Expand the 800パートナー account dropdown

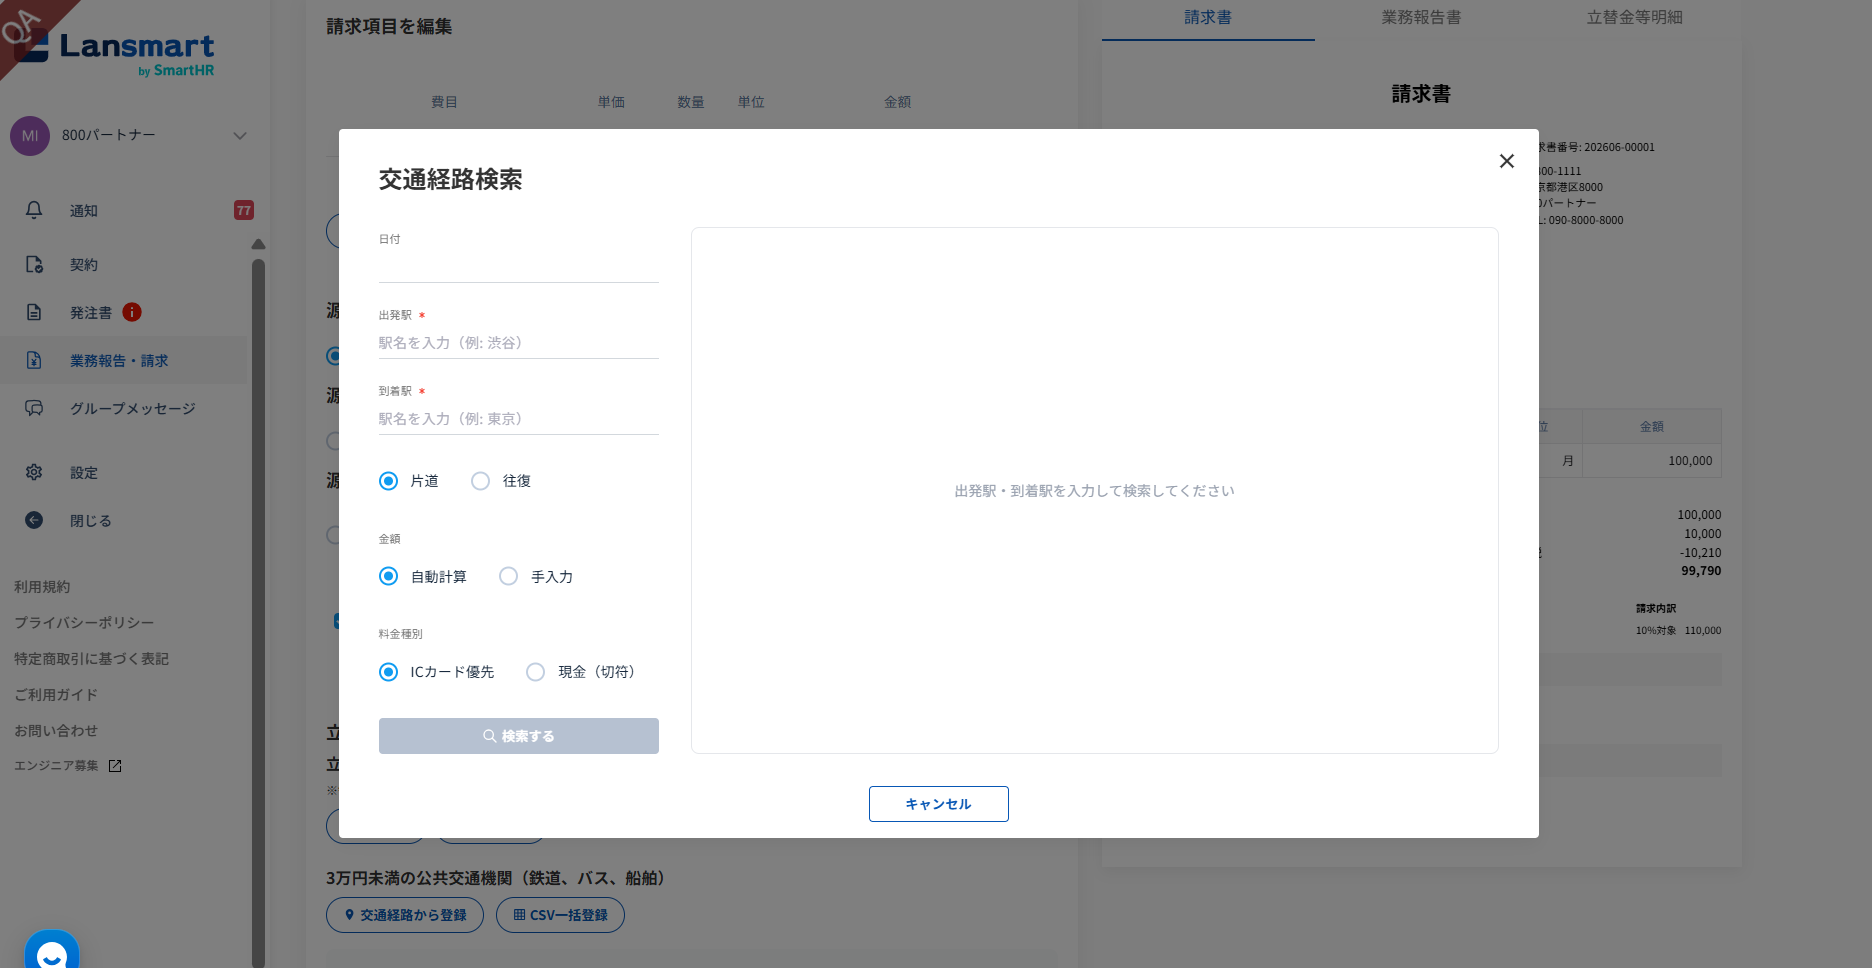(x=240, y=136)
